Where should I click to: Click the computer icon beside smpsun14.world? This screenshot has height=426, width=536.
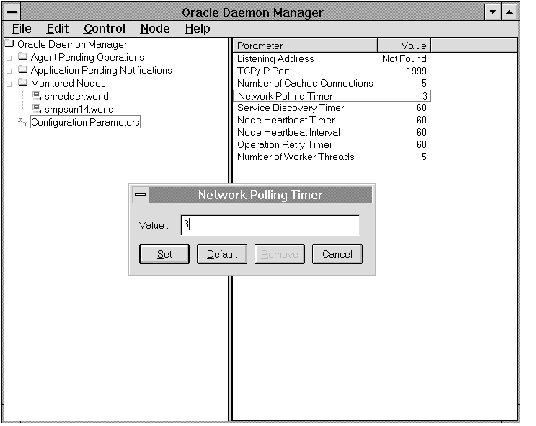(x=36, y=109)
